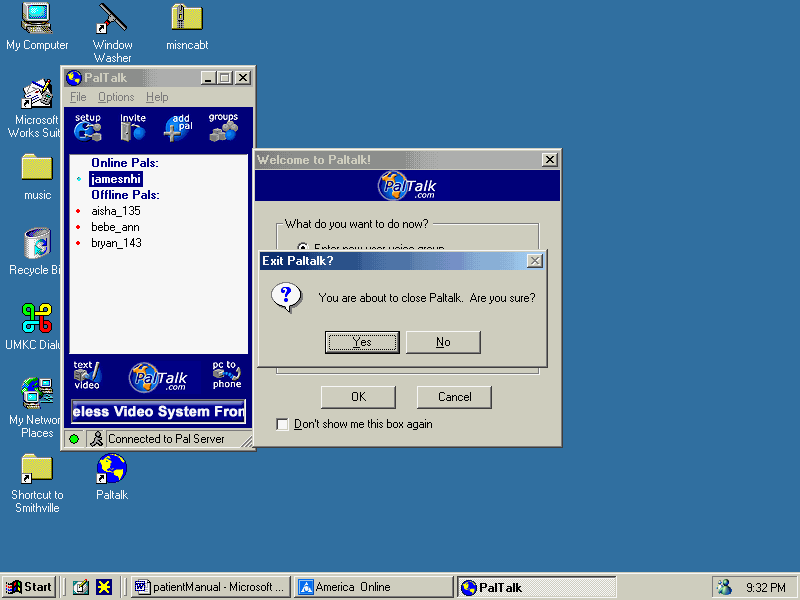
Task: Select the Window Washer desktop shortcut
Action: click(x=112, y=33)
